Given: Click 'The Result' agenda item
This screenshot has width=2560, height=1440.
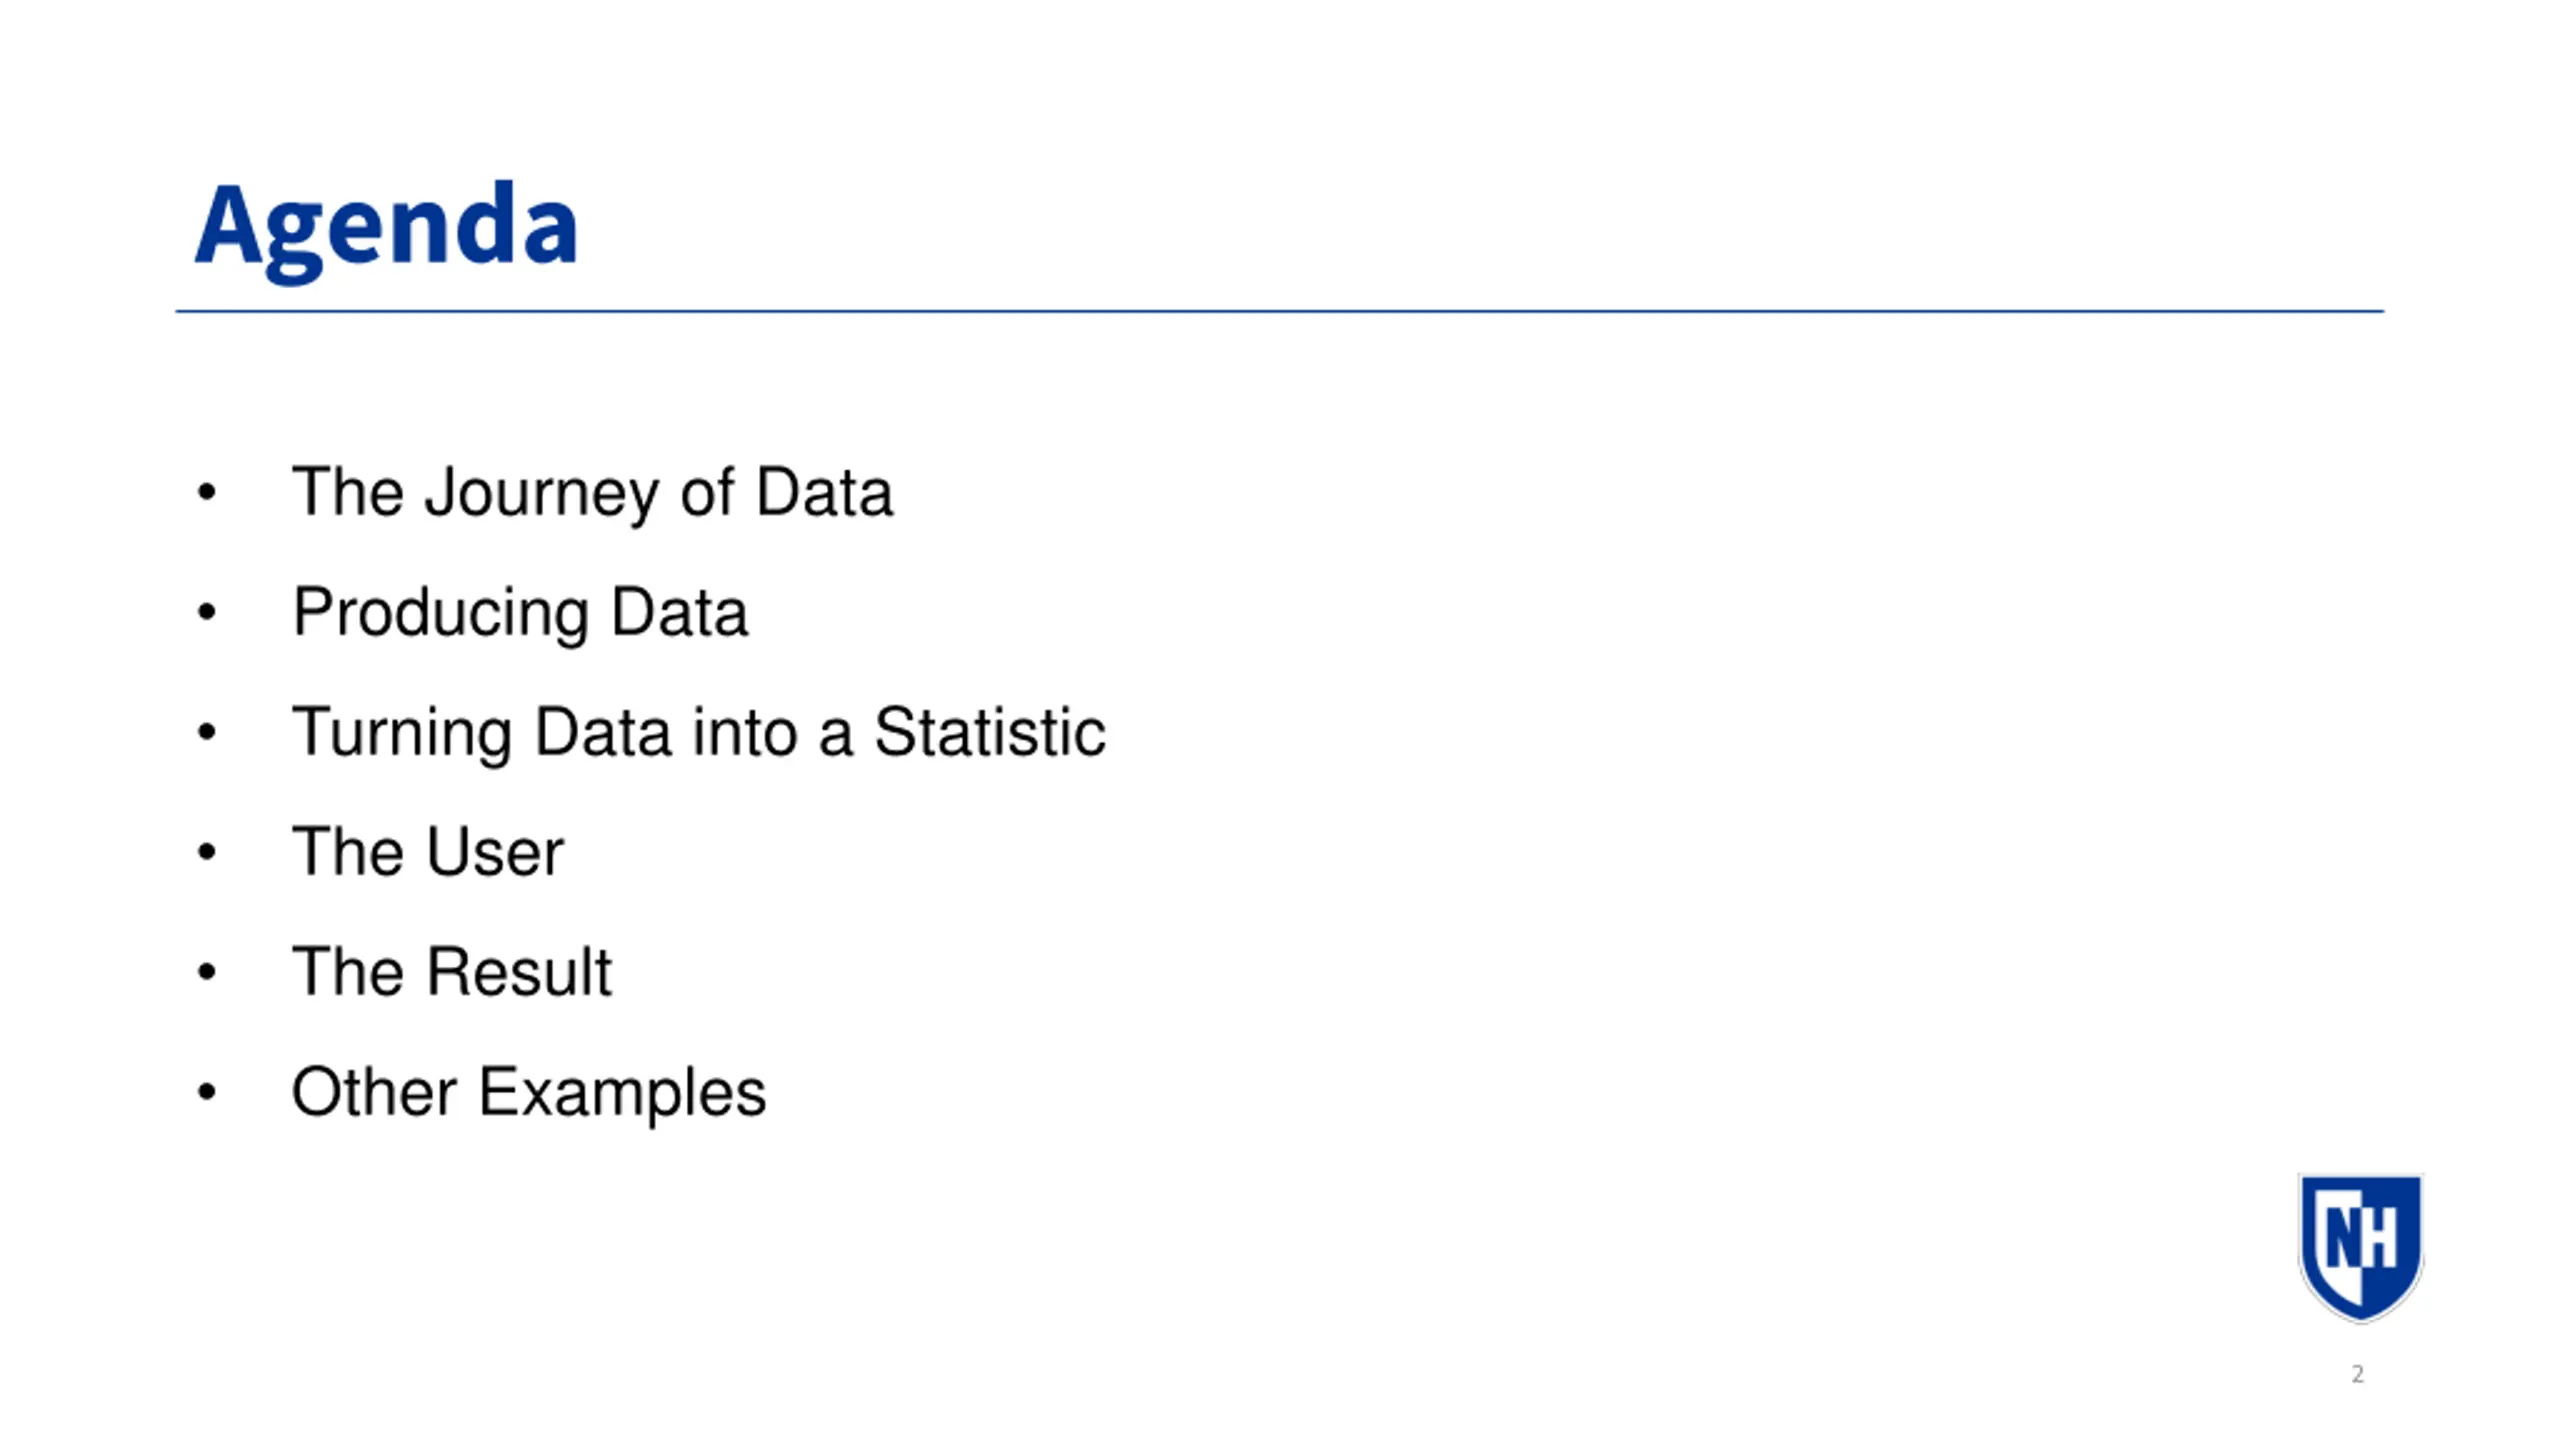Looking at the screenshot, I should 451,972.
